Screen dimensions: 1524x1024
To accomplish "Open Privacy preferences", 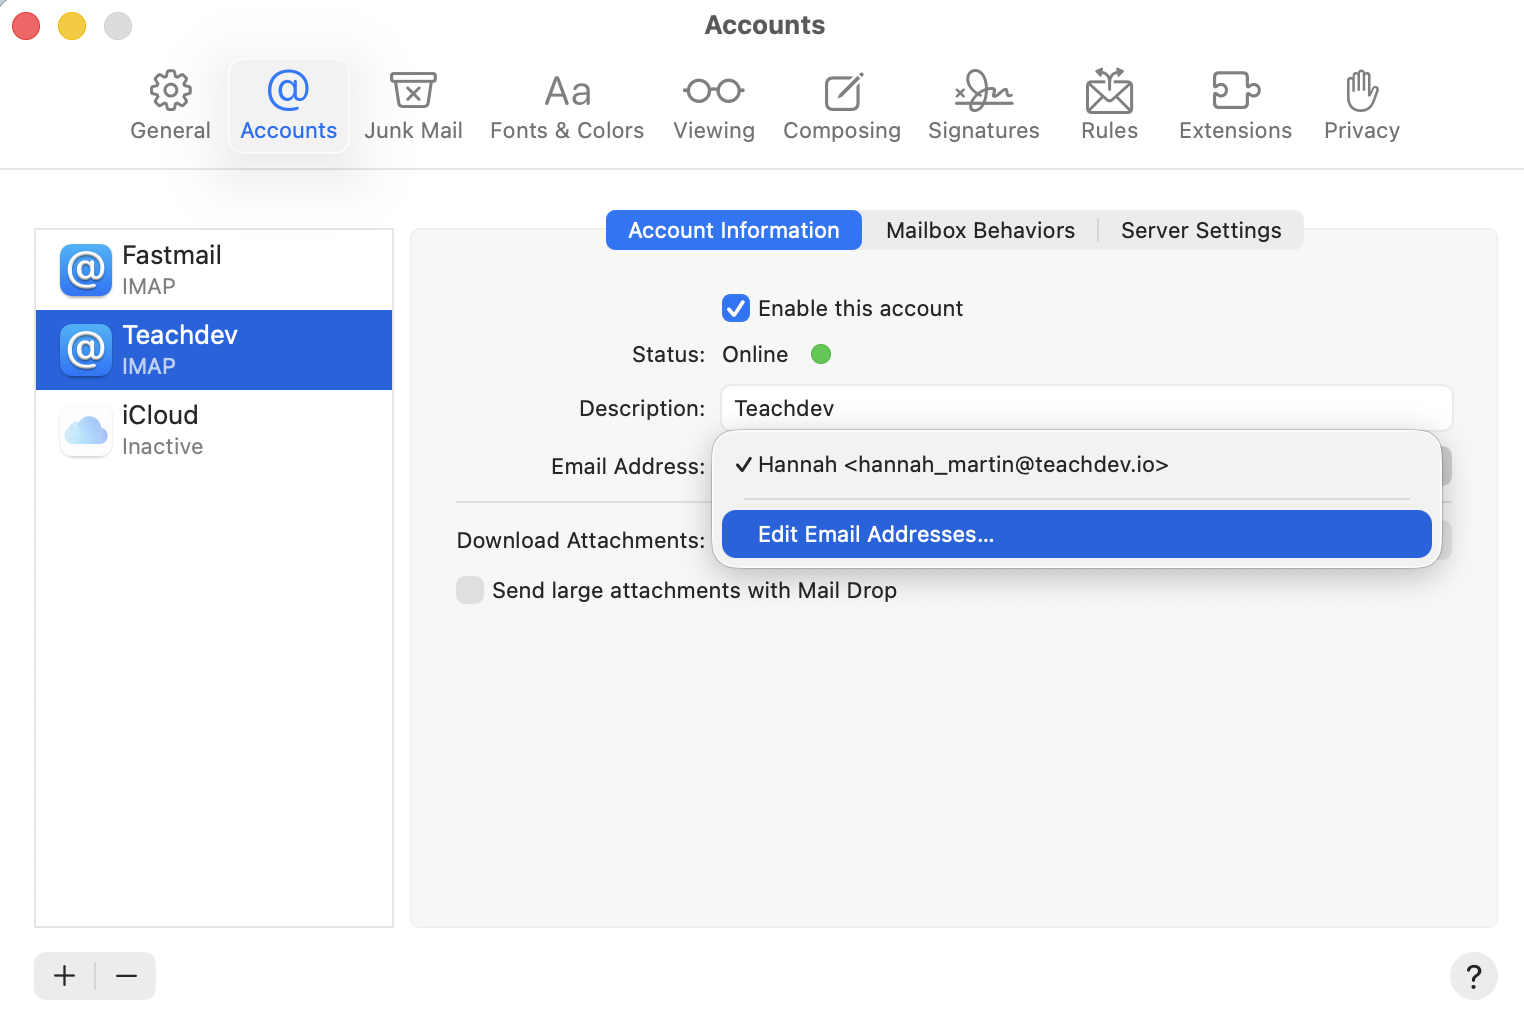I will pos(1361,106).
